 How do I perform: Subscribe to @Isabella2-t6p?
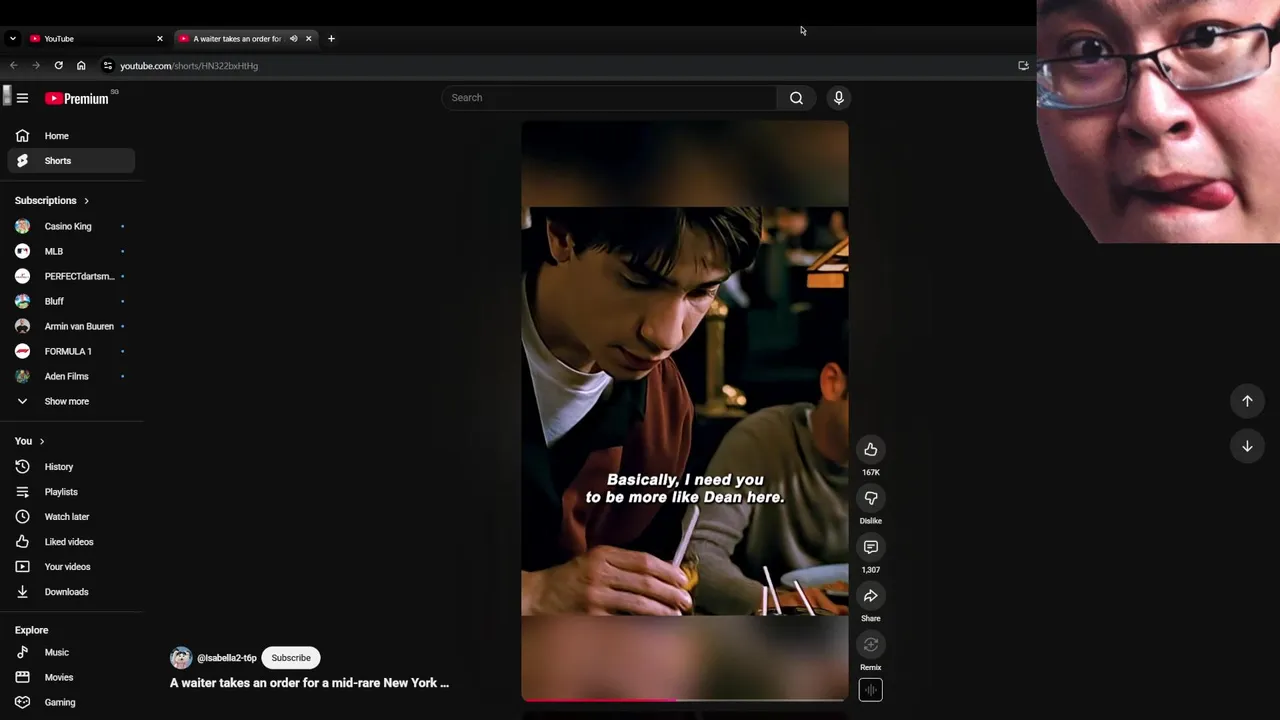tap(291, 658)
